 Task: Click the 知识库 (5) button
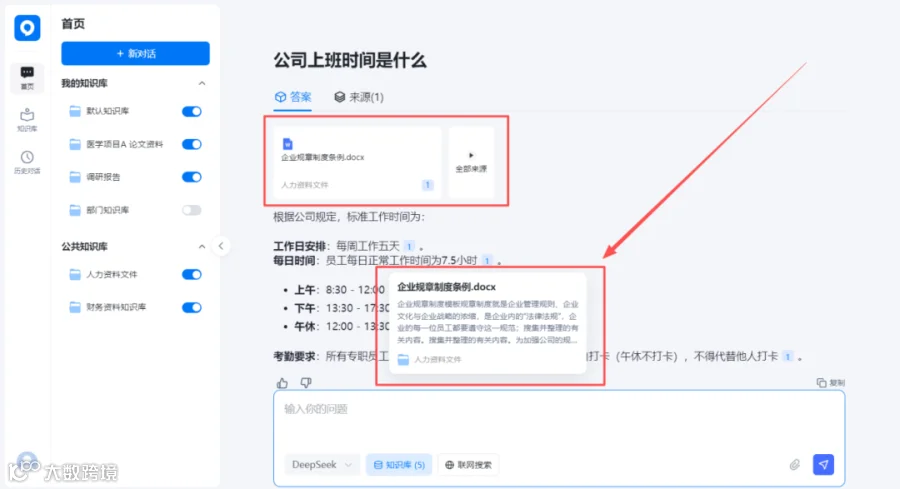[x=399, y=464]
